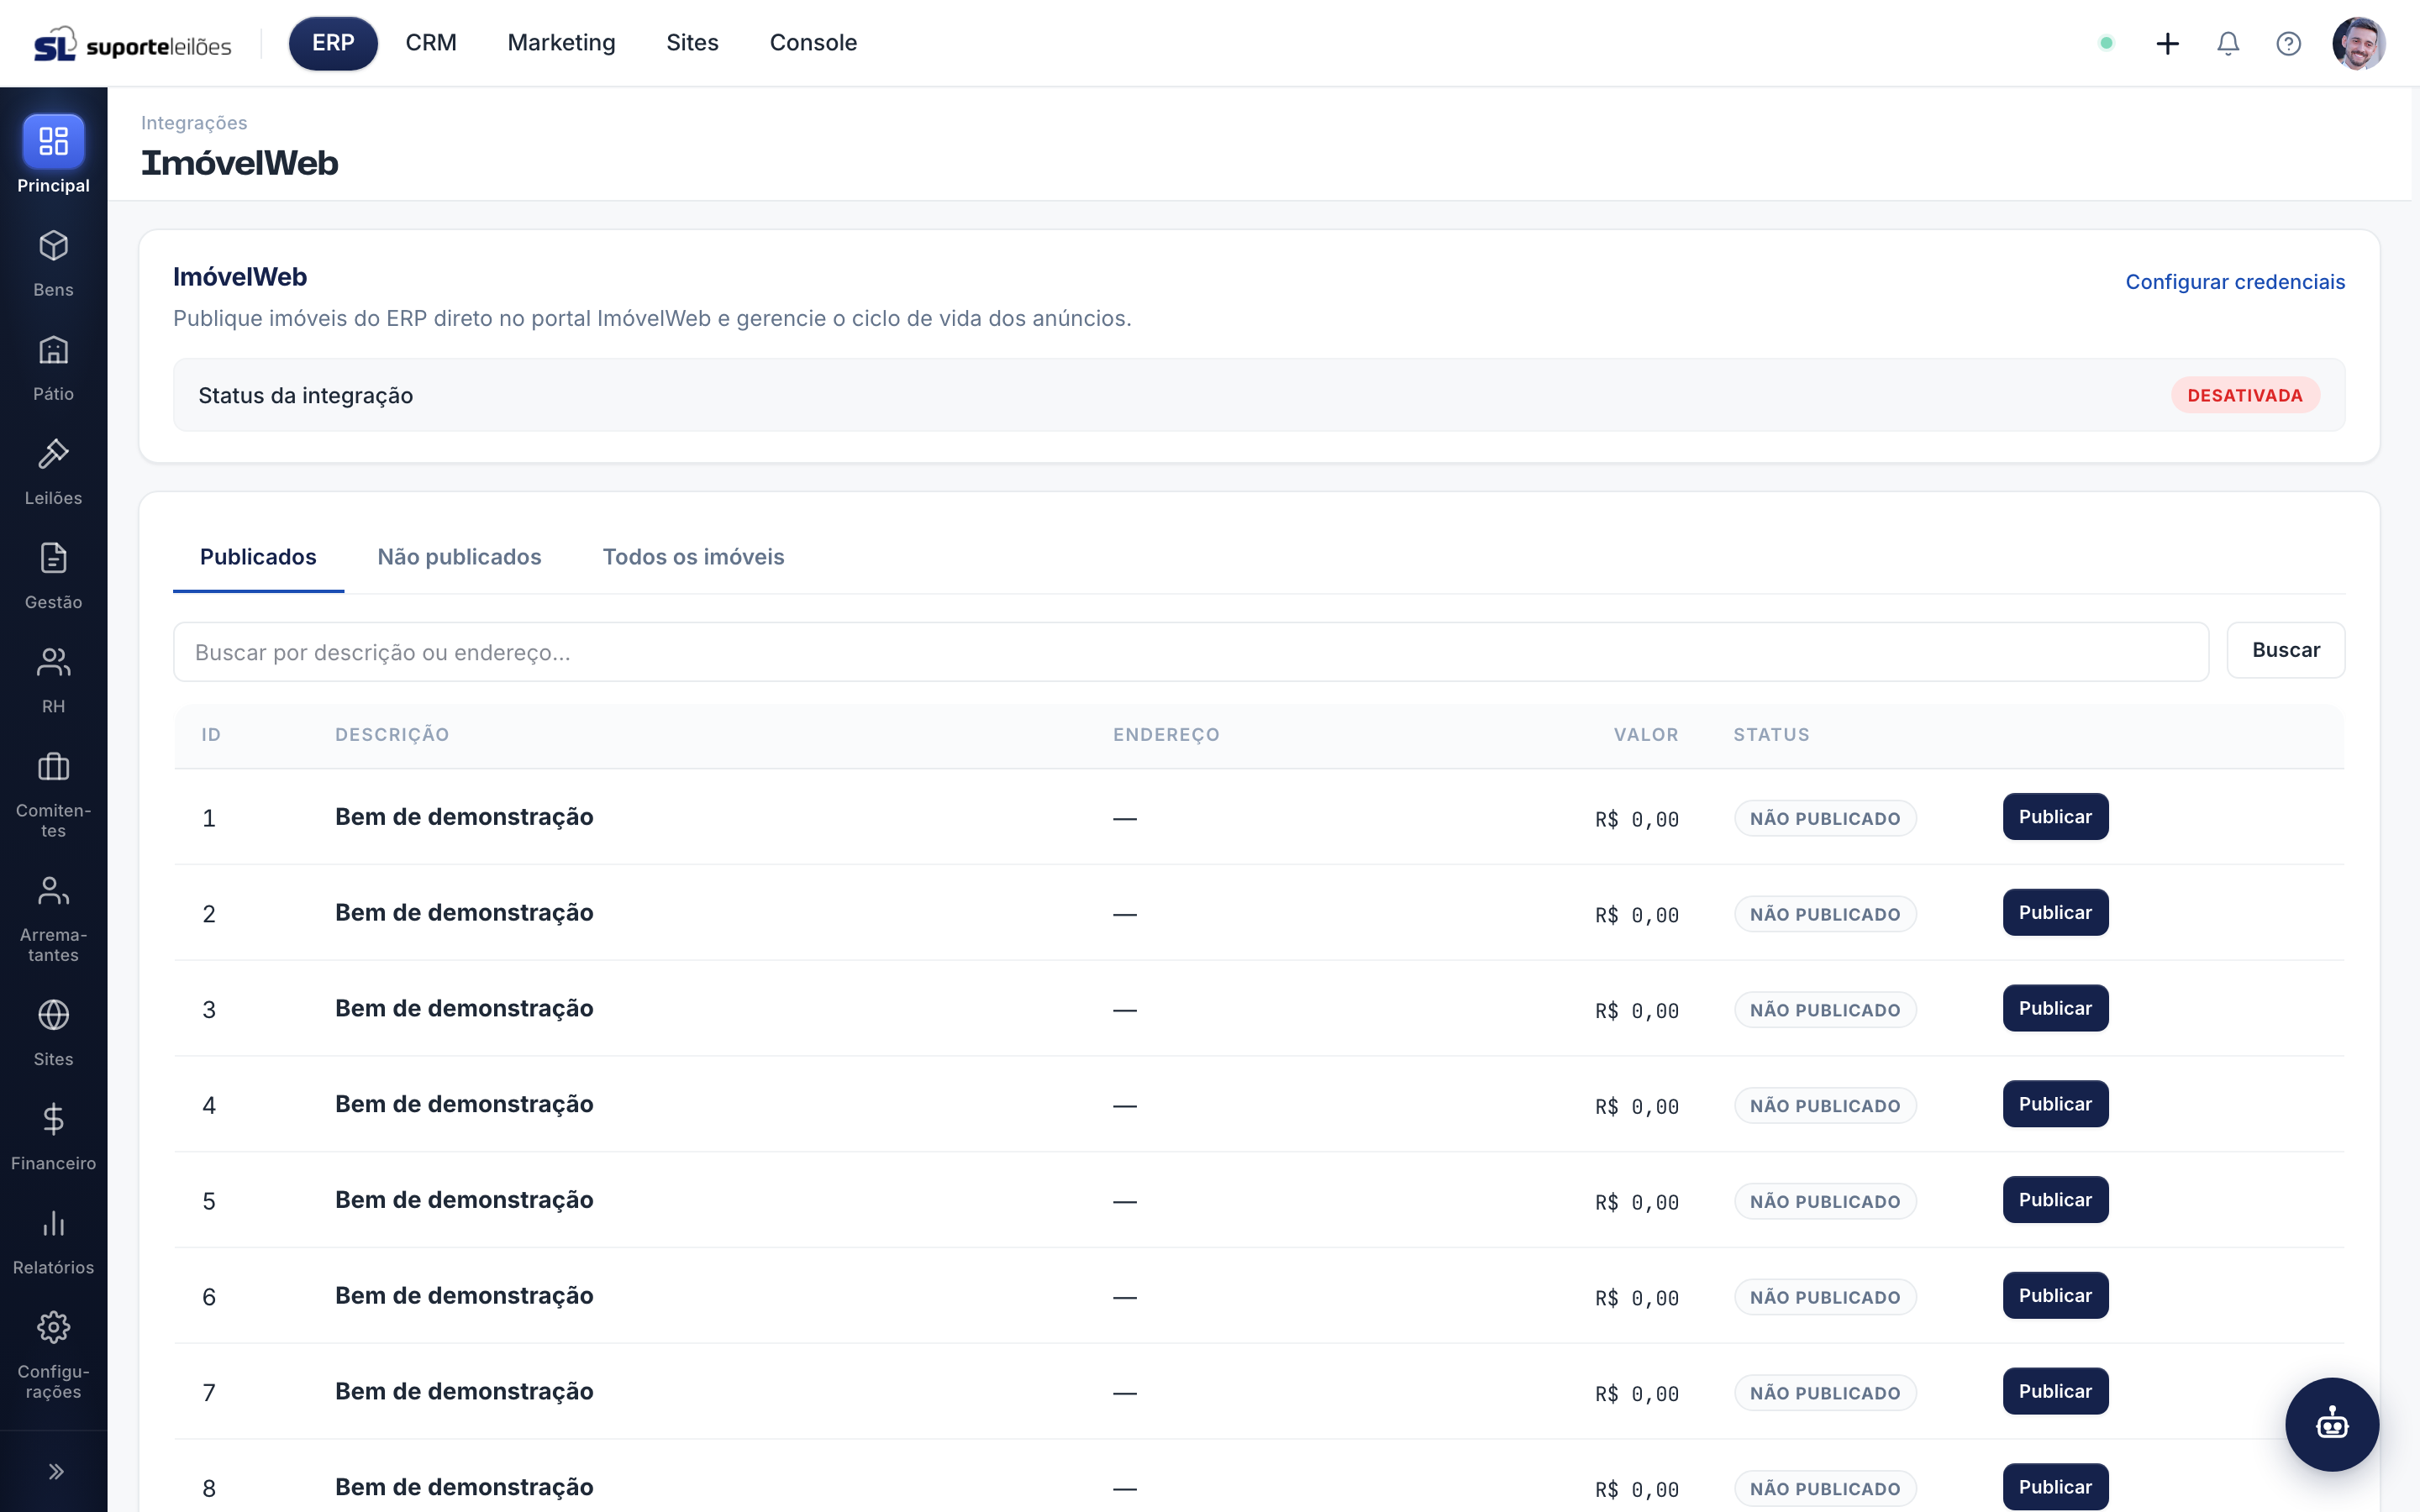Viewport: 2420px width, 1512px height.
Task: Switch to the Sites module in top nav
Action: pos(692,43)
